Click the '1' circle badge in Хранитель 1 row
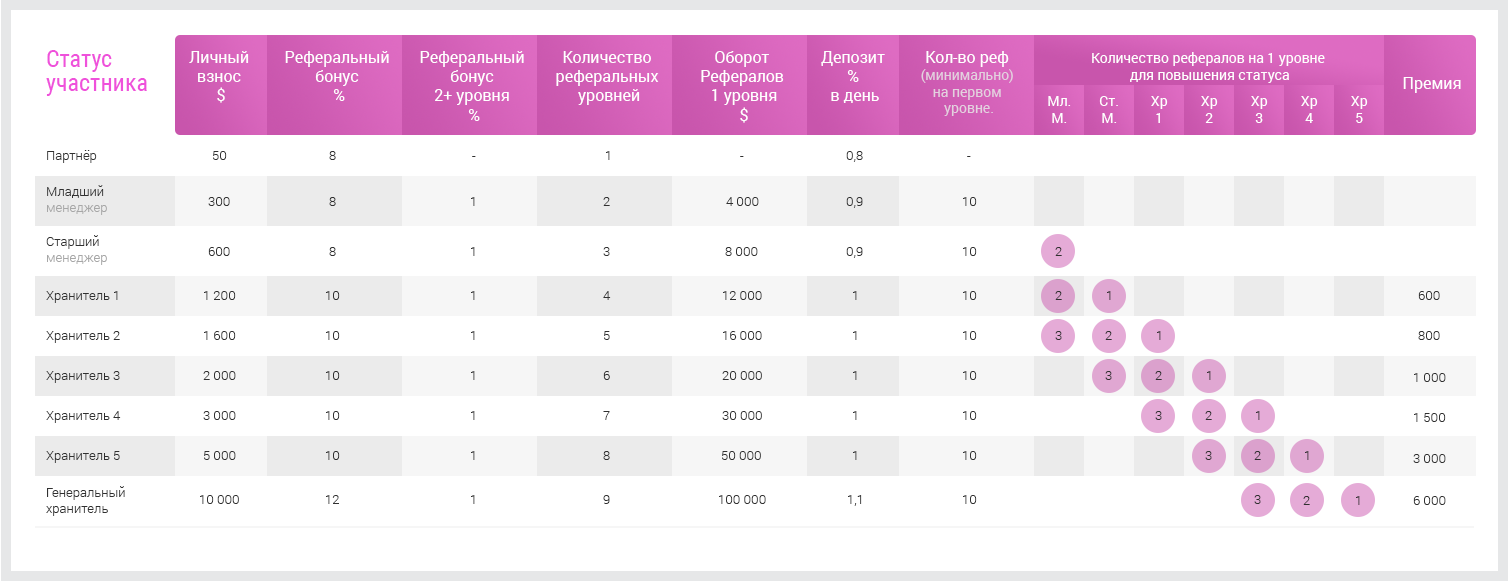This screenshot has width=1510, height=581. click(1109, 295)
